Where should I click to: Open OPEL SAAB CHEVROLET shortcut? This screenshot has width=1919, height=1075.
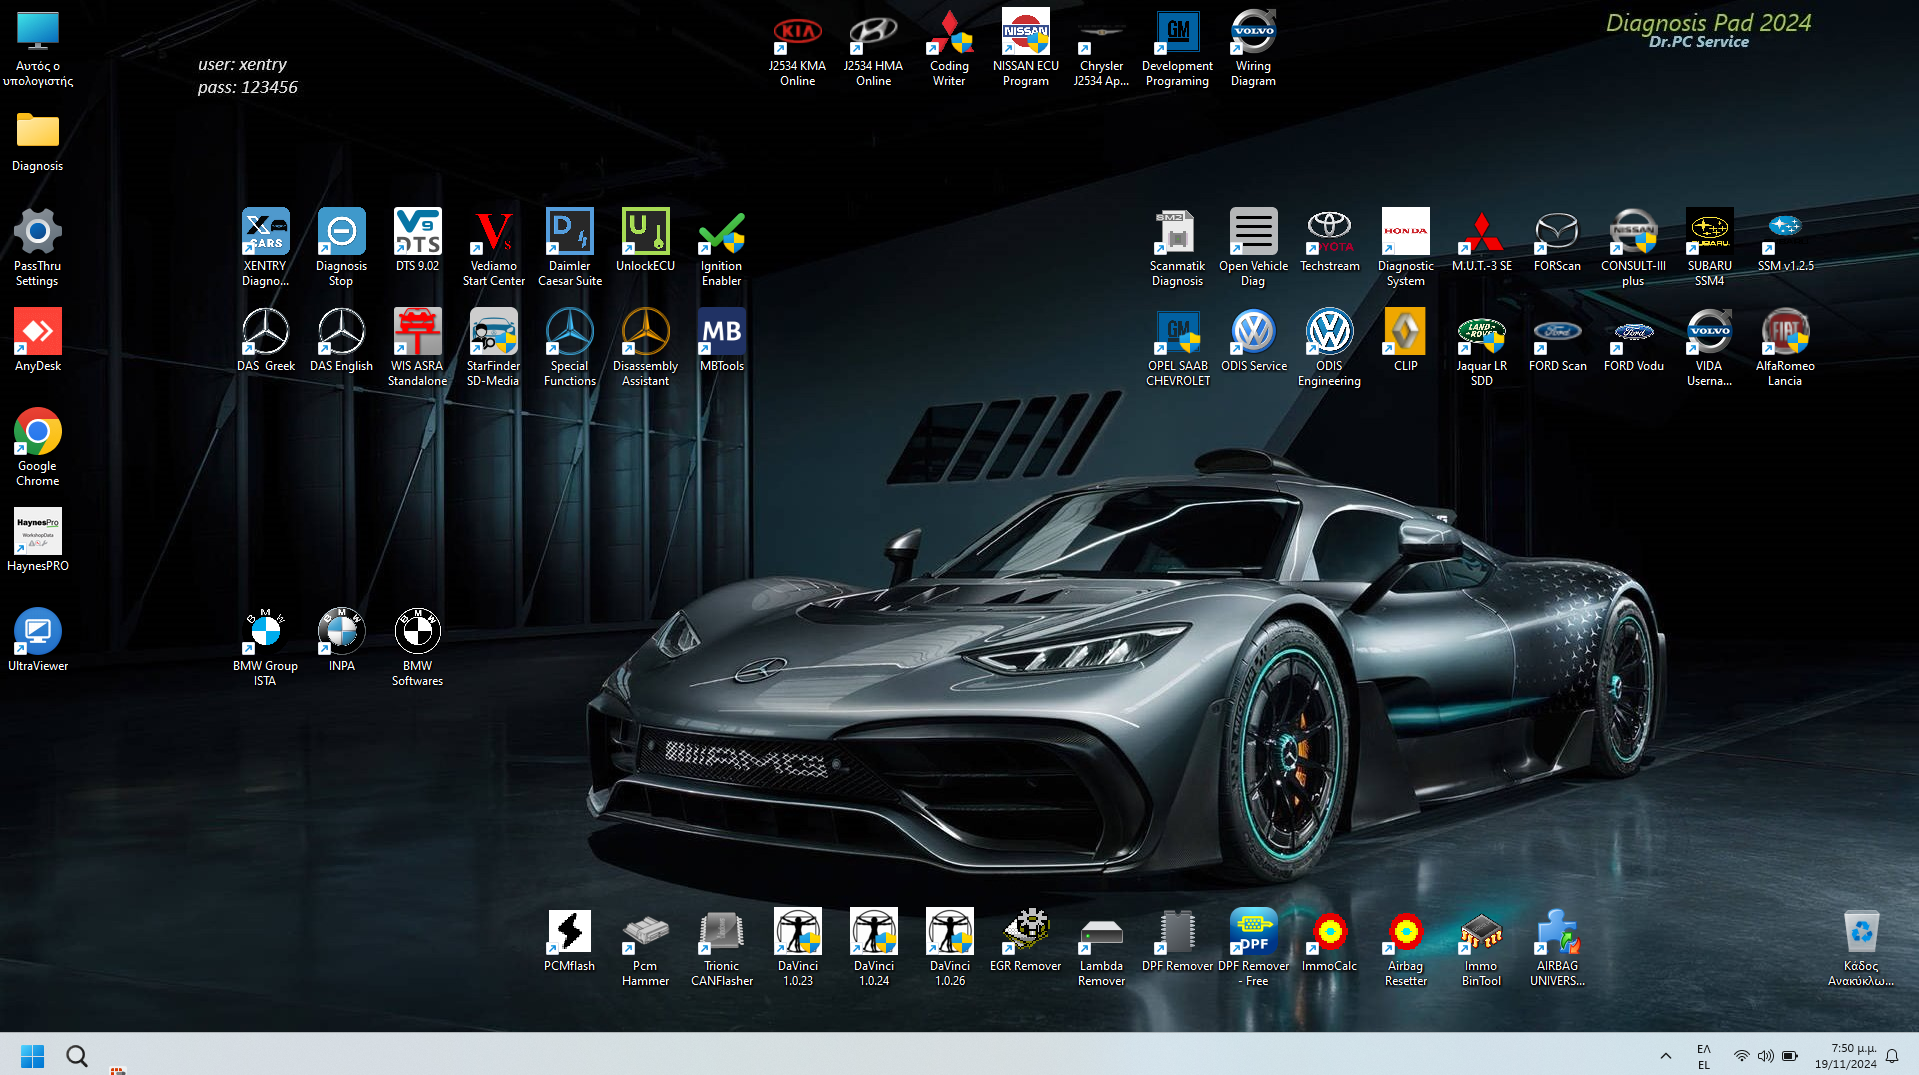1177,346
